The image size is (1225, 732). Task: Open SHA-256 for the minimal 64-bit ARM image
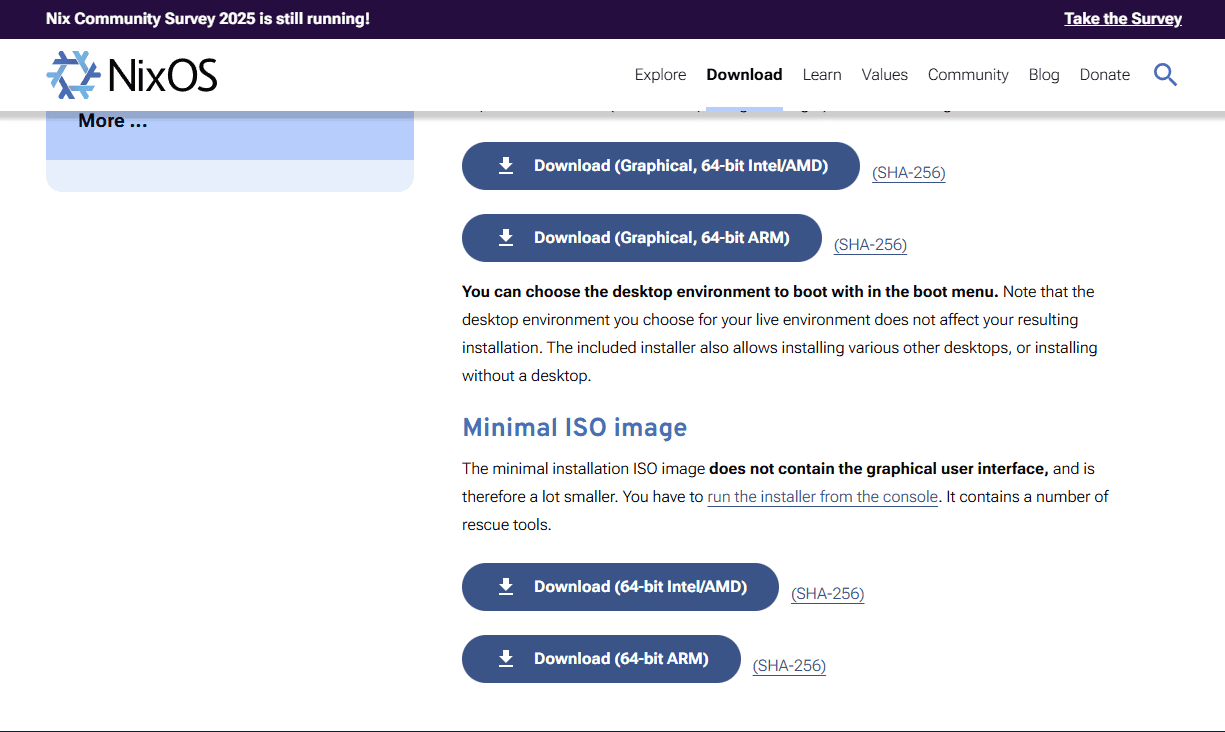pos(789,665)
